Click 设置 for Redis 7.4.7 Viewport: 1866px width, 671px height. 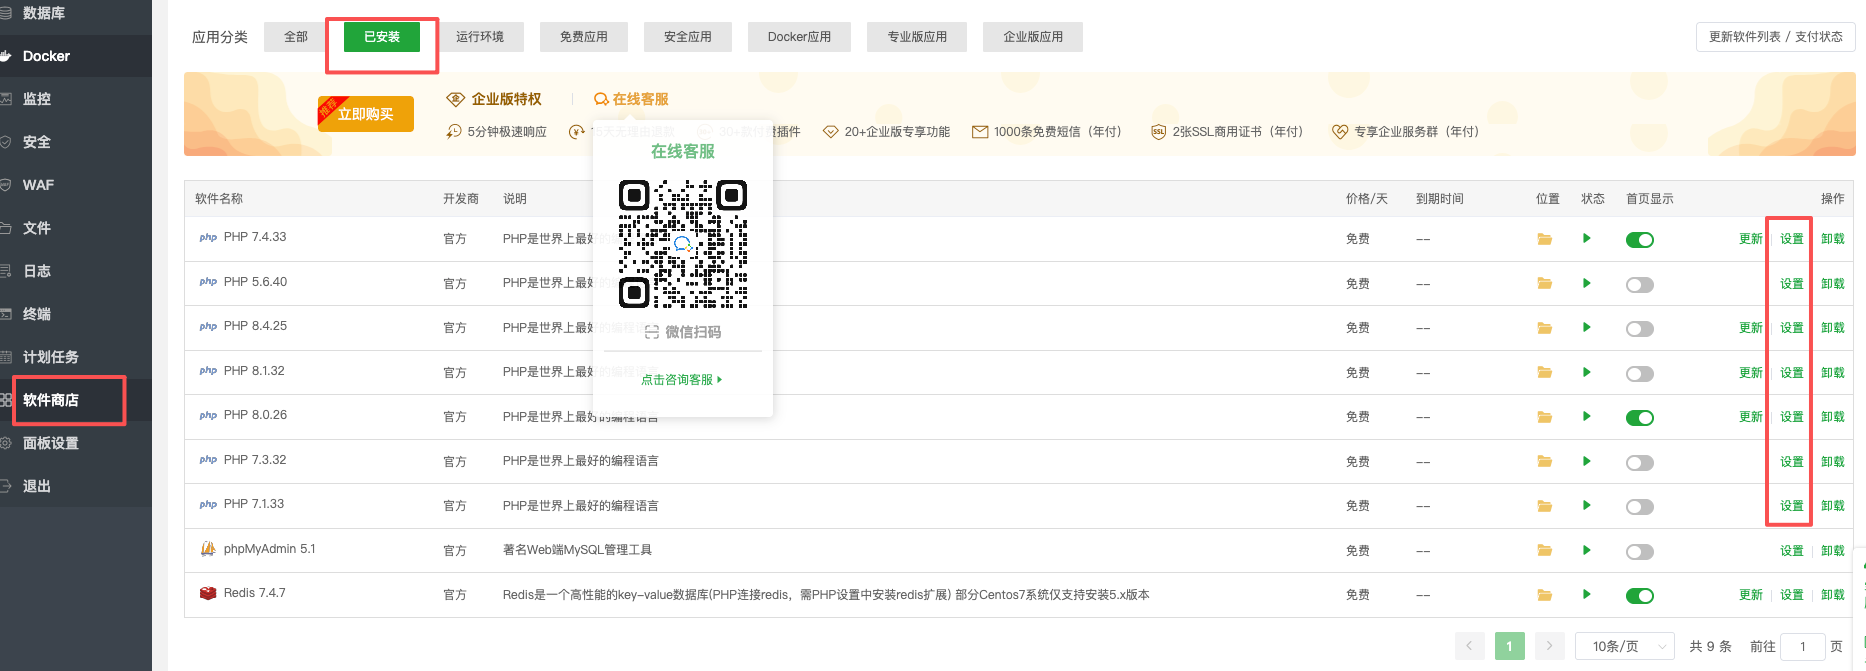point(1792,595)
